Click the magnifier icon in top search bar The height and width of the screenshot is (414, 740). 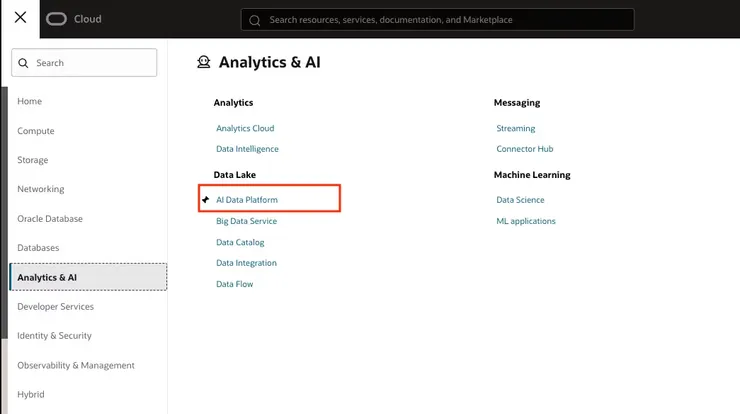(x=255, y=20)
